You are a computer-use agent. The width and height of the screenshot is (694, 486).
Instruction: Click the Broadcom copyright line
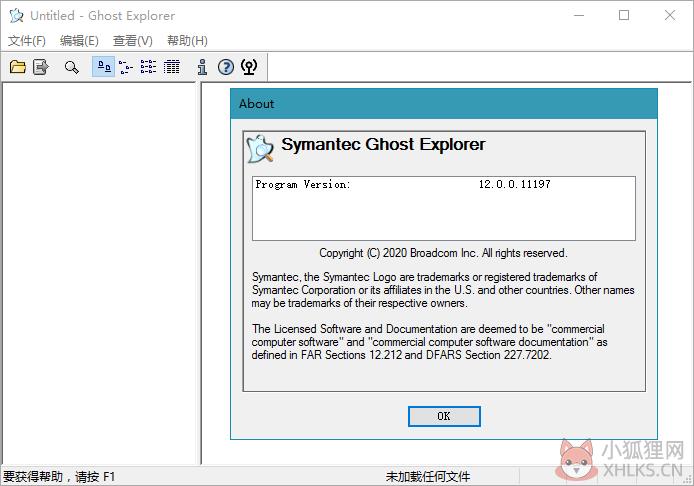443,253
